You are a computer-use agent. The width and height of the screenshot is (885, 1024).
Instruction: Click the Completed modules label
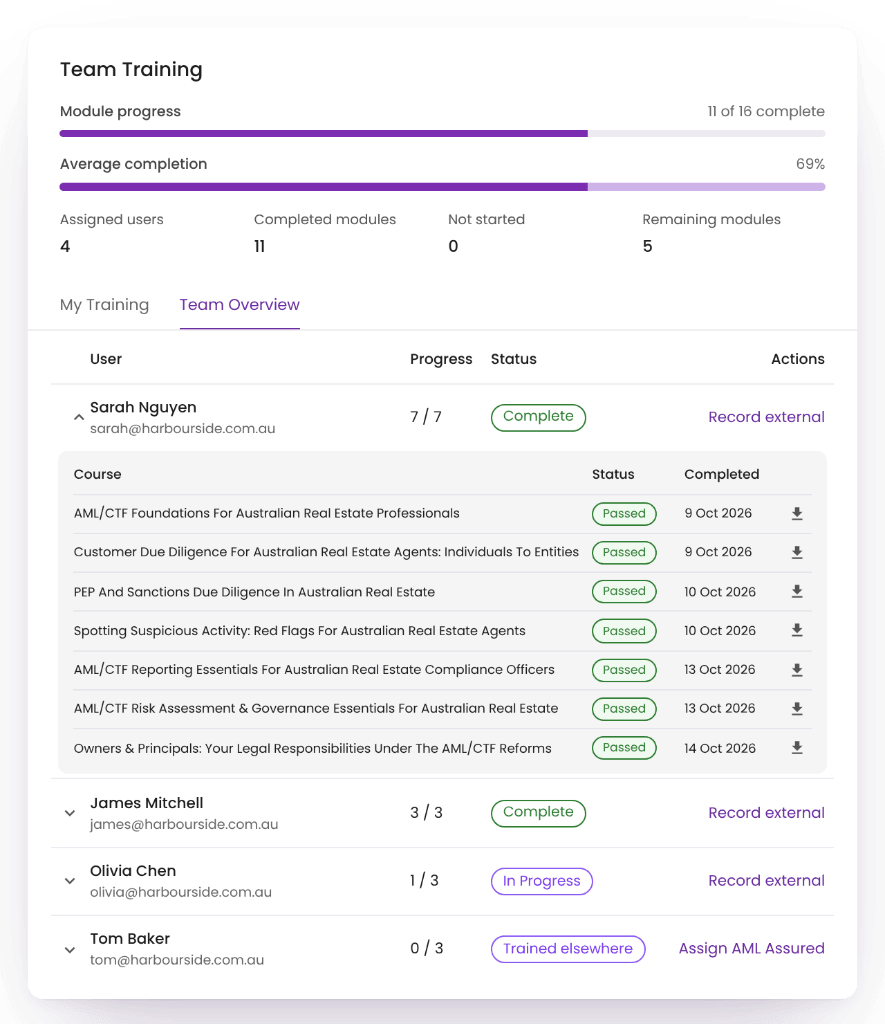tap(325, 219)
